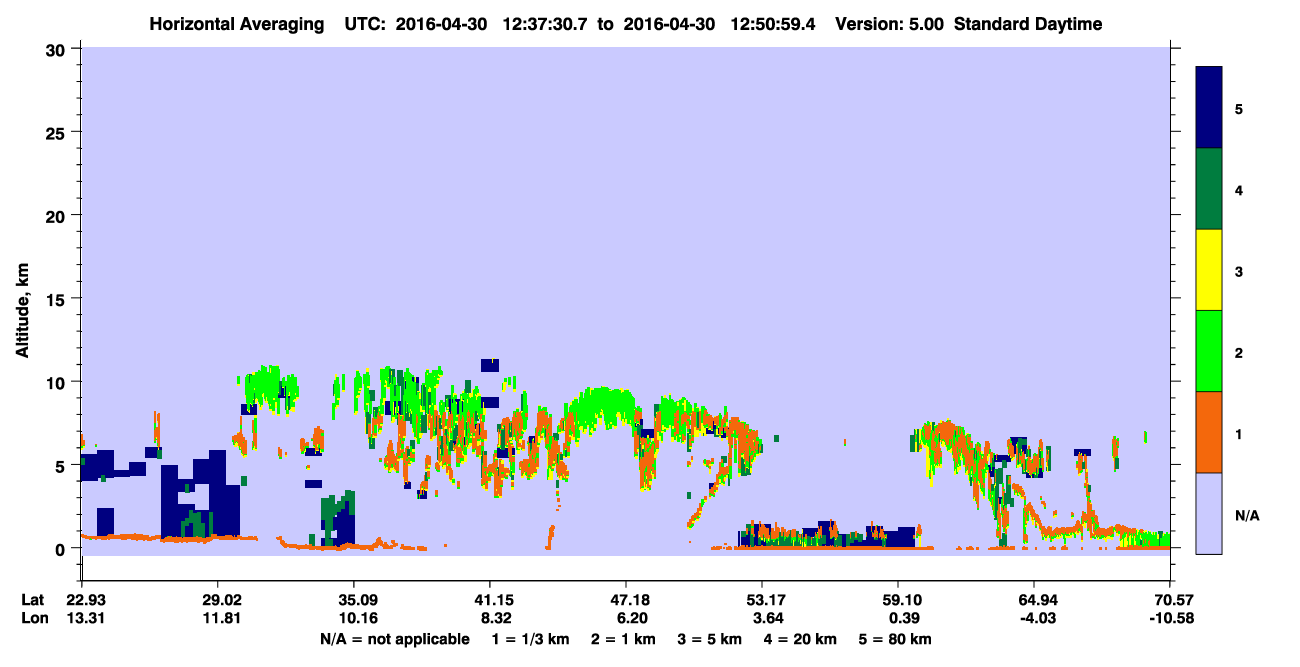Click the bright green level 2 swatch
This screenshot has width=1300, height=667.
pos(1209,351)
